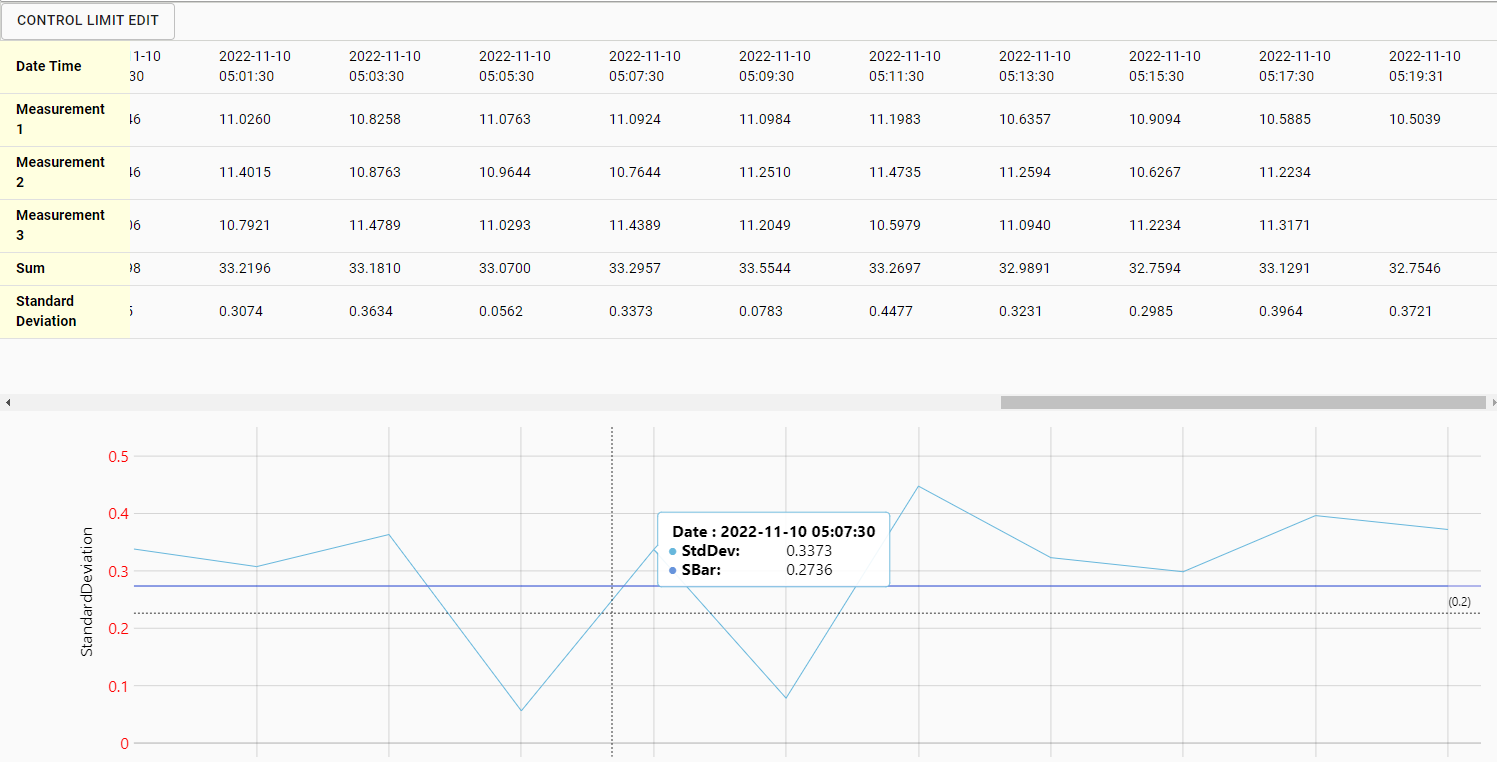Viewport: 1497px width, 762px height.
Task: Click the highest peak point on the chart line
Action: click(918, 487)
